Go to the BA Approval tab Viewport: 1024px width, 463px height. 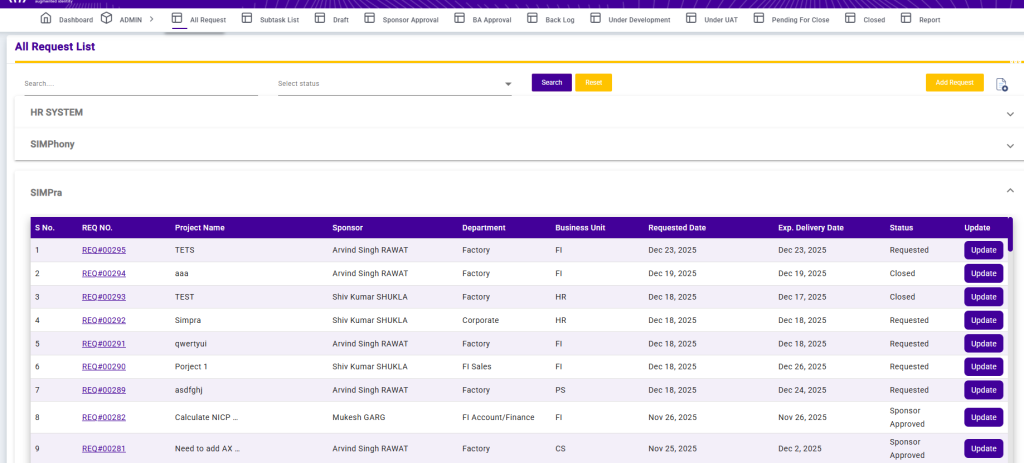click(490, 20)
